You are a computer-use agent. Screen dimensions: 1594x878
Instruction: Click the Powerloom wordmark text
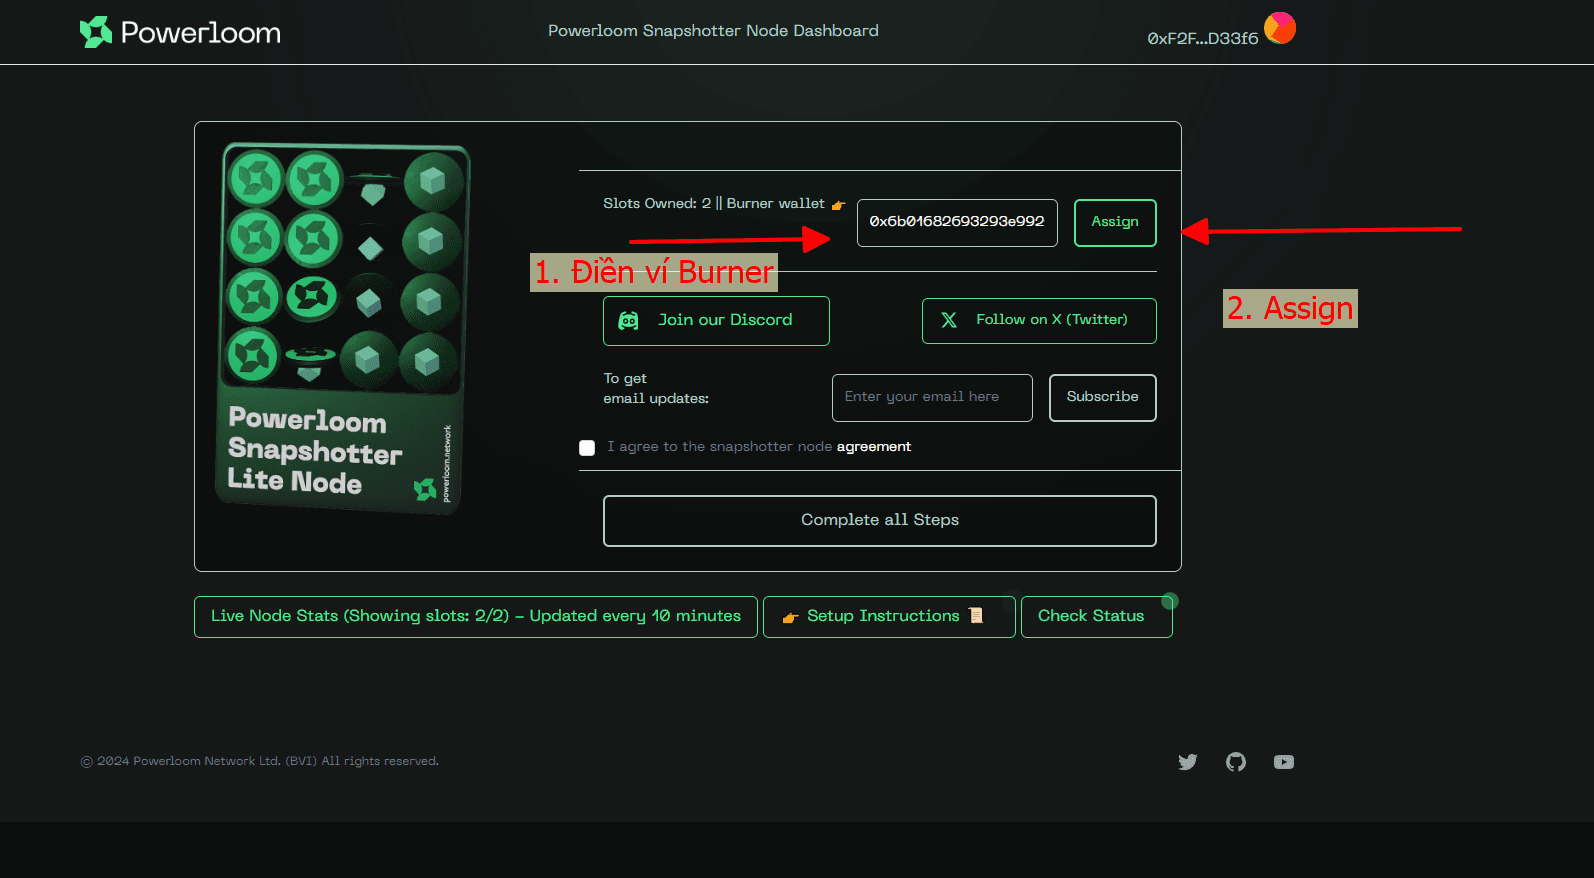(201, 33)
